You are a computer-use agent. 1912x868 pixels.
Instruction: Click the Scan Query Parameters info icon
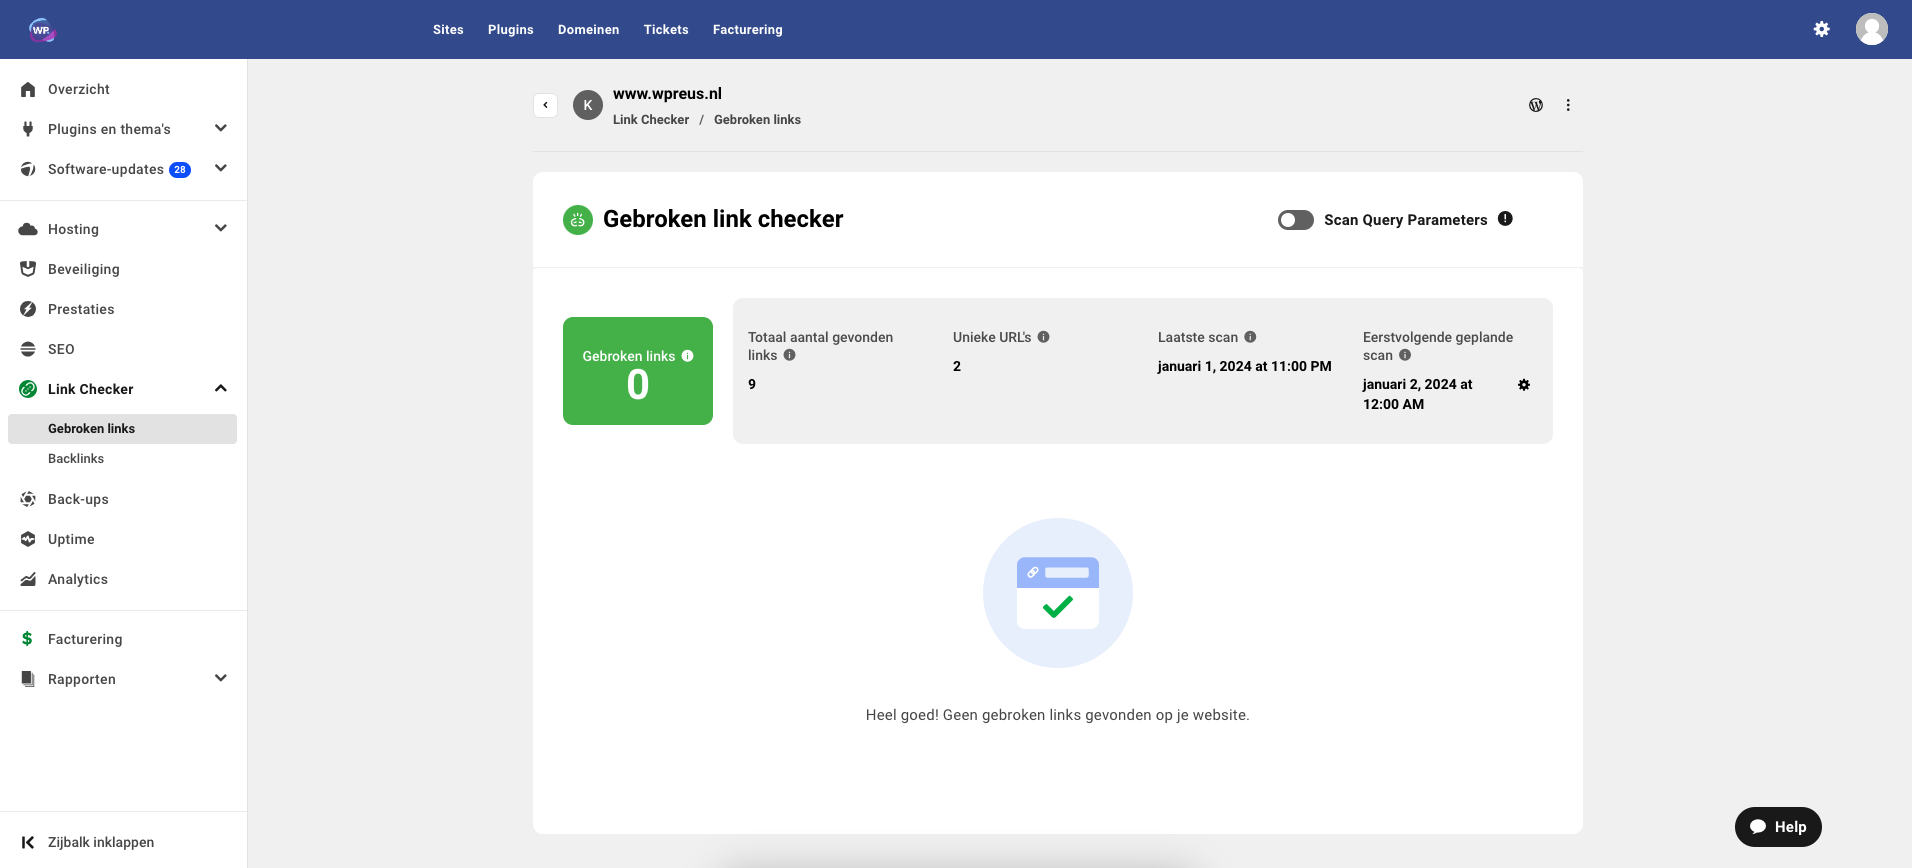point(1505,219)
